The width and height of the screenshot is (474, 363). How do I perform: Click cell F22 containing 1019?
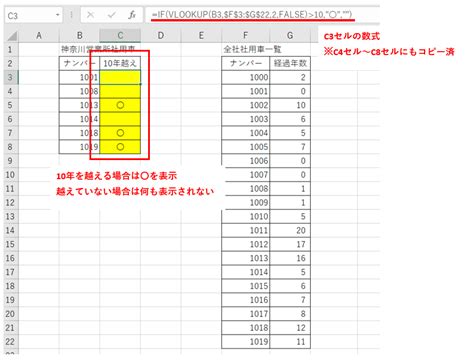pyautogui.click(x=246, y=342)
